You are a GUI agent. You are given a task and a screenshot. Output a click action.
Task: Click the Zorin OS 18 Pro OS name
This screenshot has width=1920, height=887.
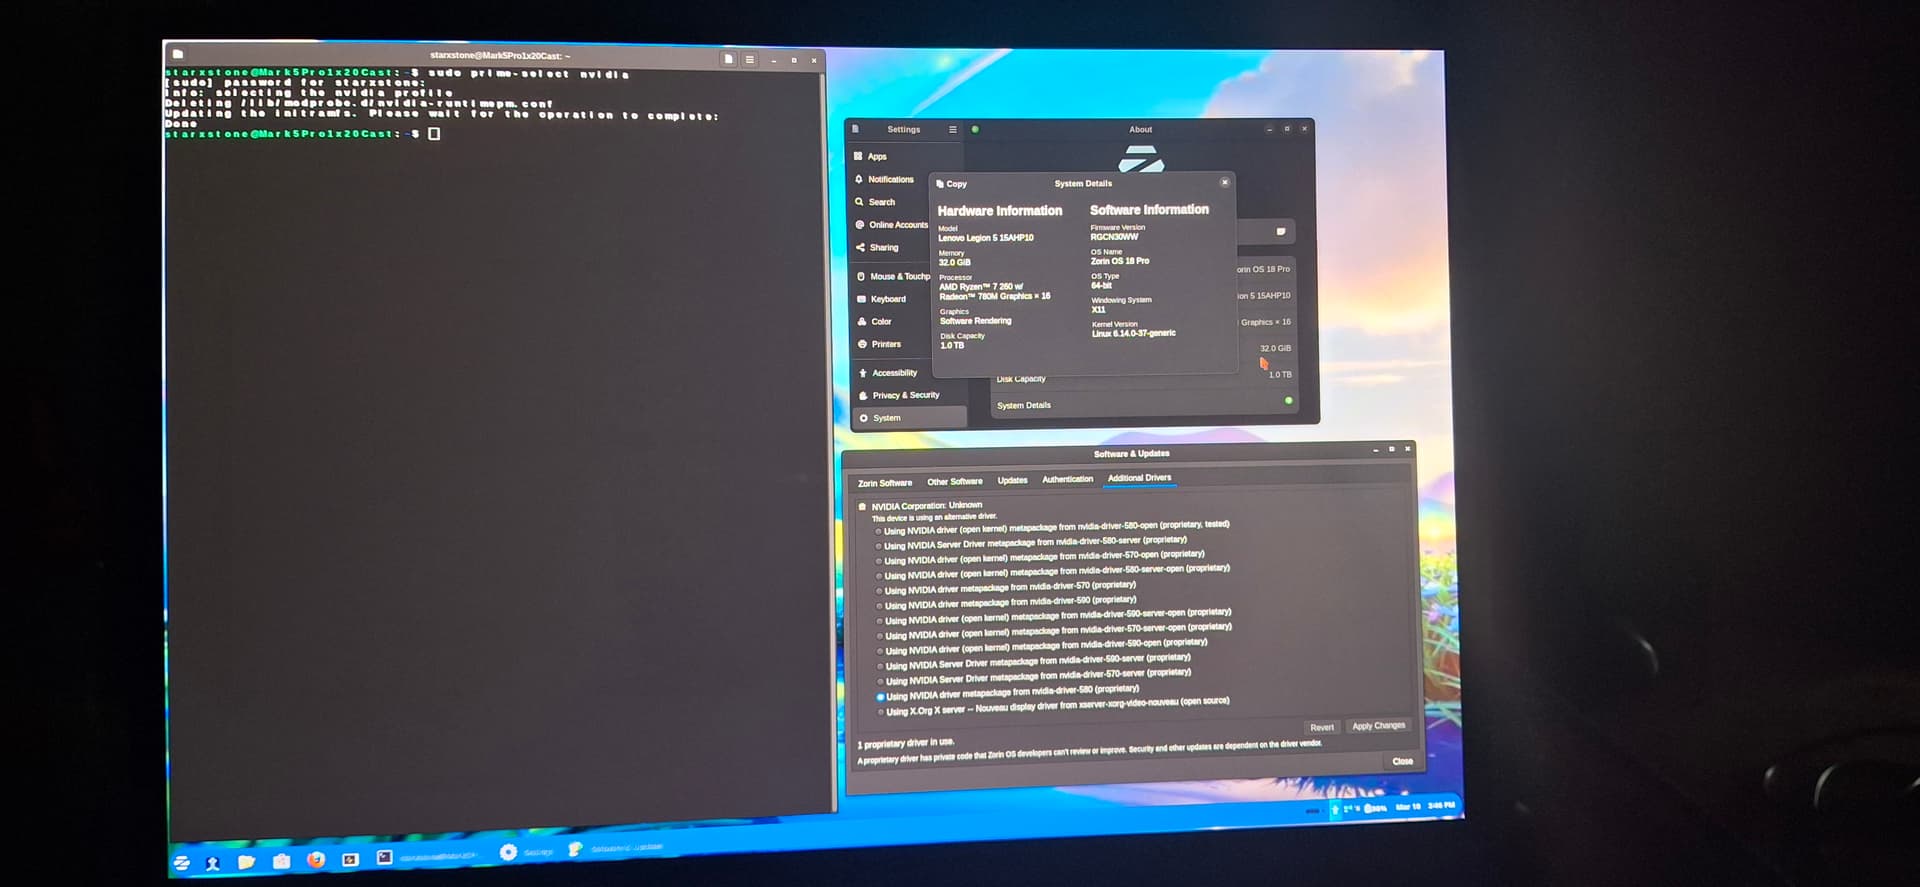(1119, 261)
